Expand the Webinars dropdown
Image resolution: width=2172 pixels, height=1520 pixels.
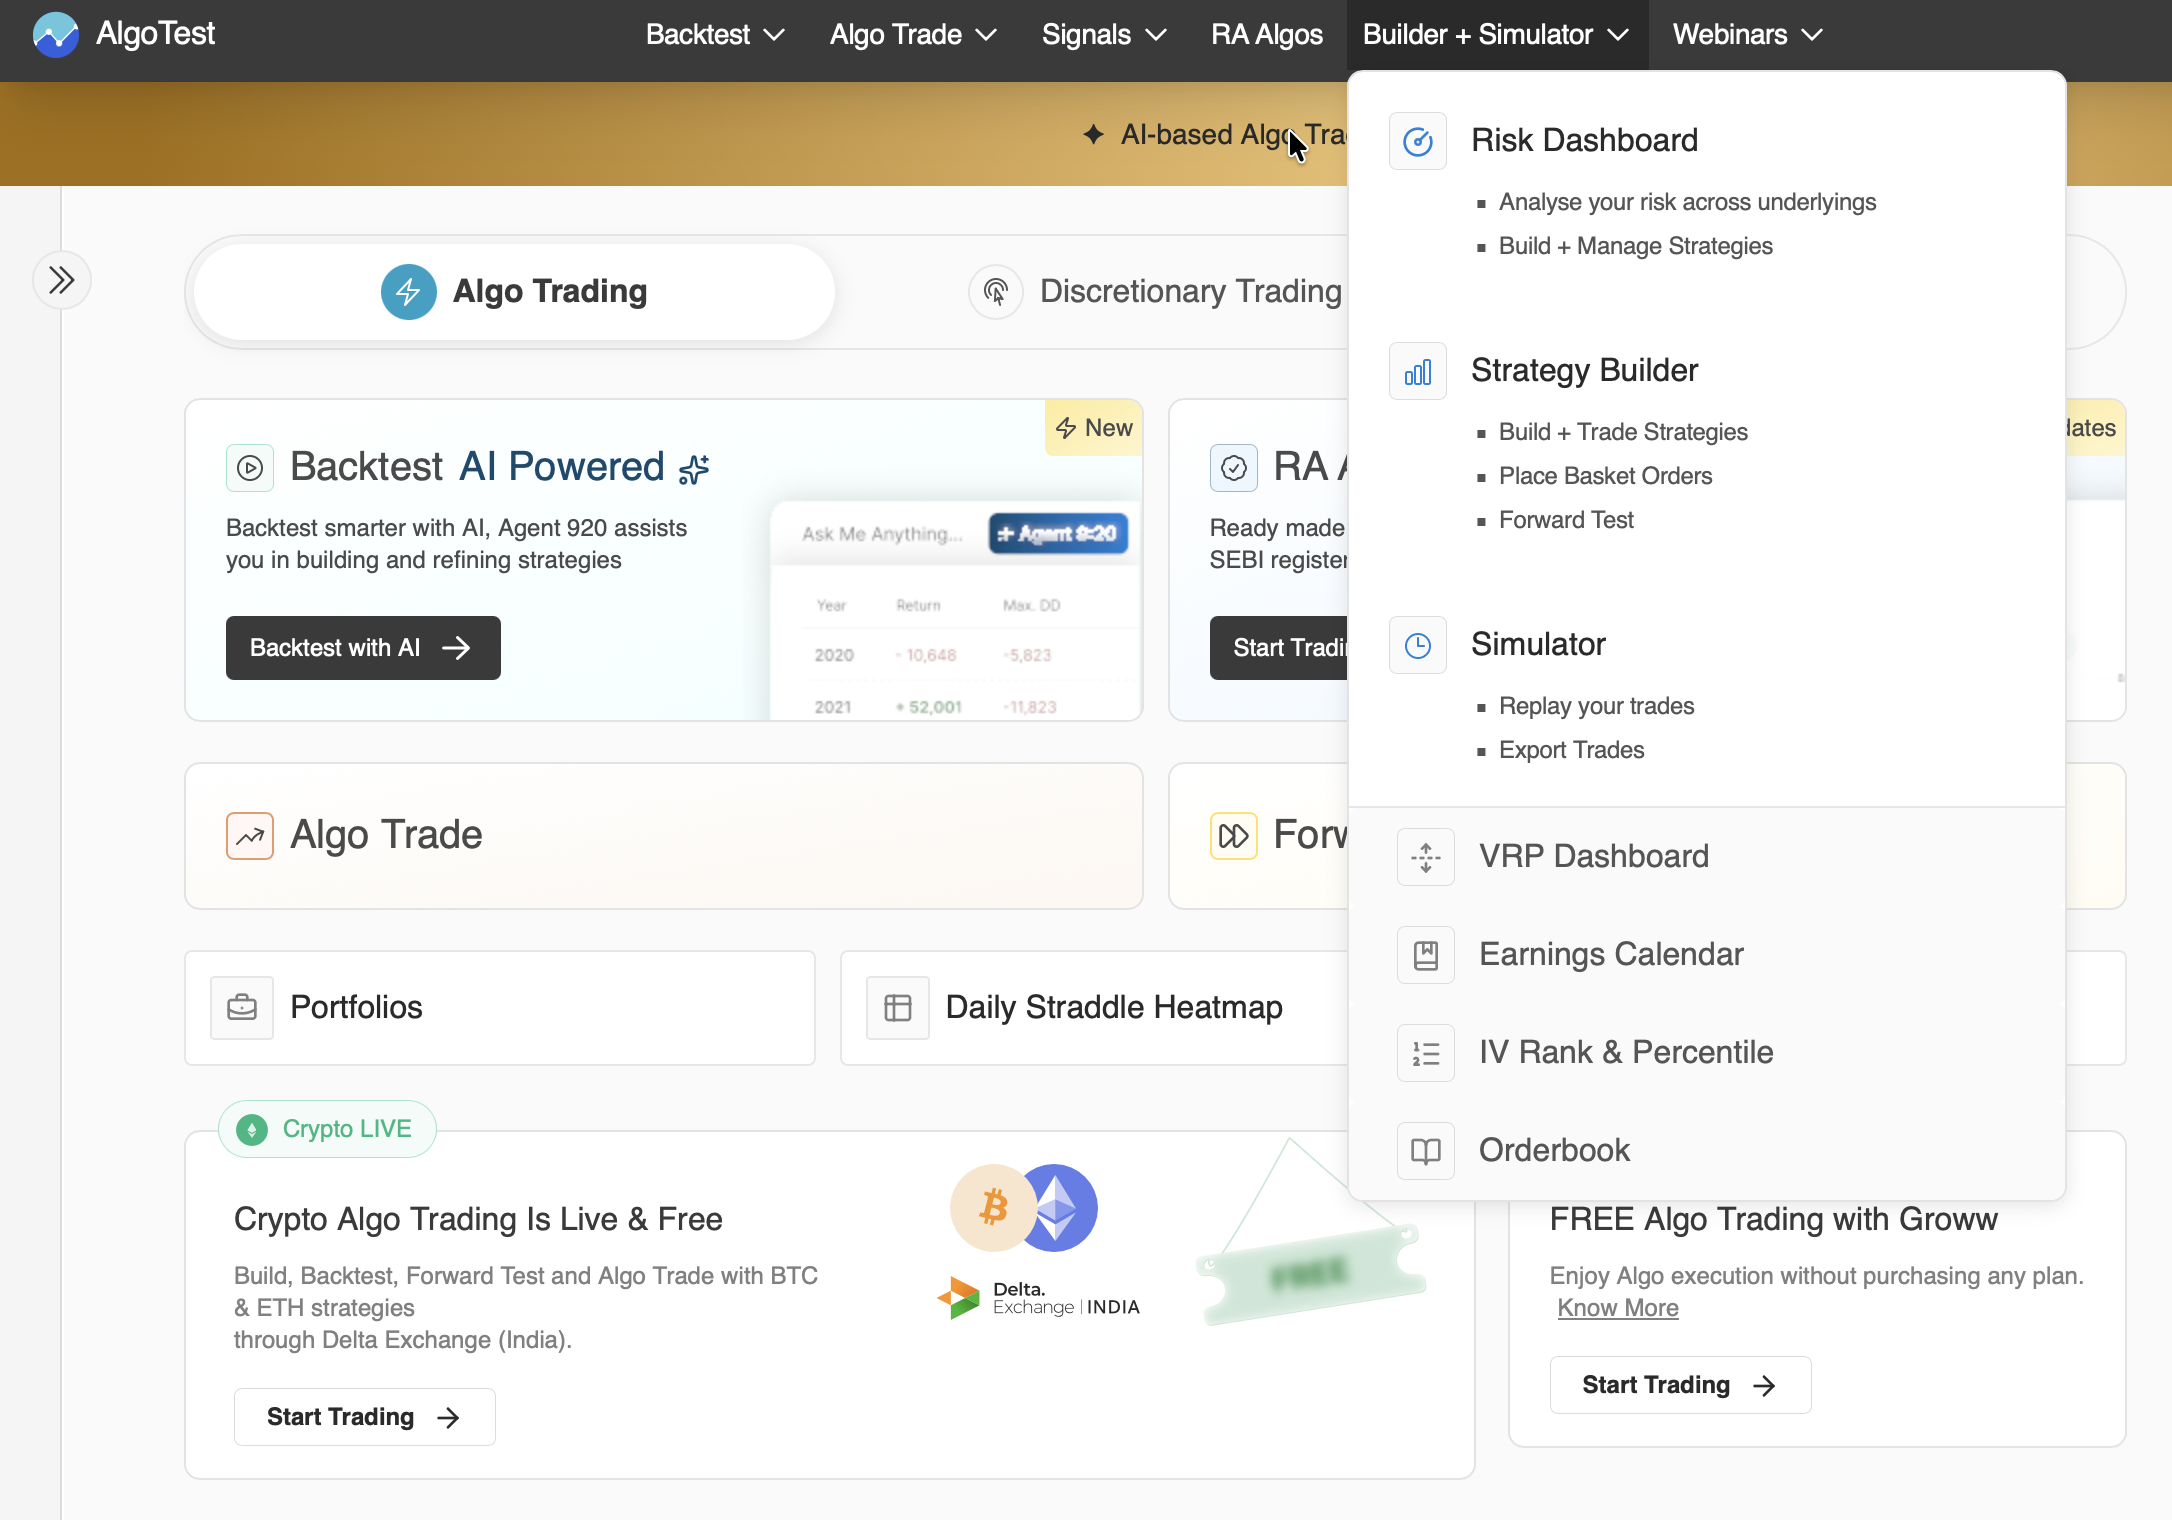pos(1746,35)
